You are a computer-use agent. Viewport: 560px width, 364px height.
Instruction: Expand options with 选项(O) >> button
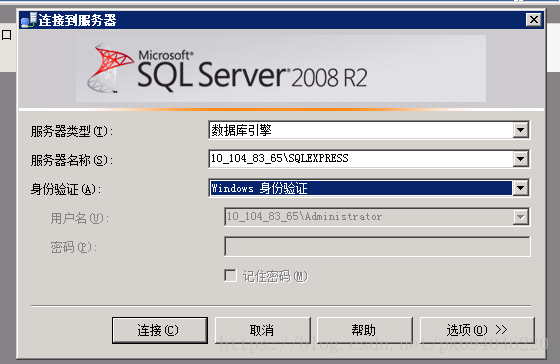(x=477, y=330)
